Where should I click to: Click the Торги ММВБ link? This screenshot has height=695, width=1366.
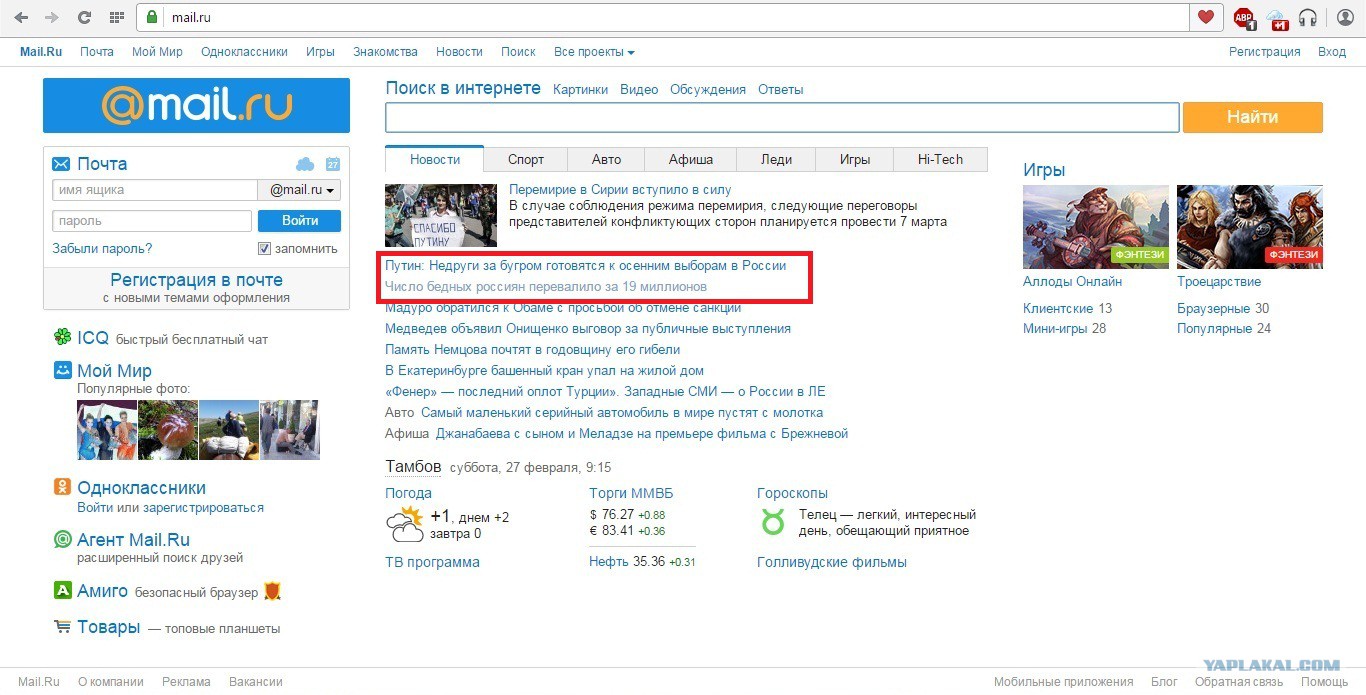(629, 493)
